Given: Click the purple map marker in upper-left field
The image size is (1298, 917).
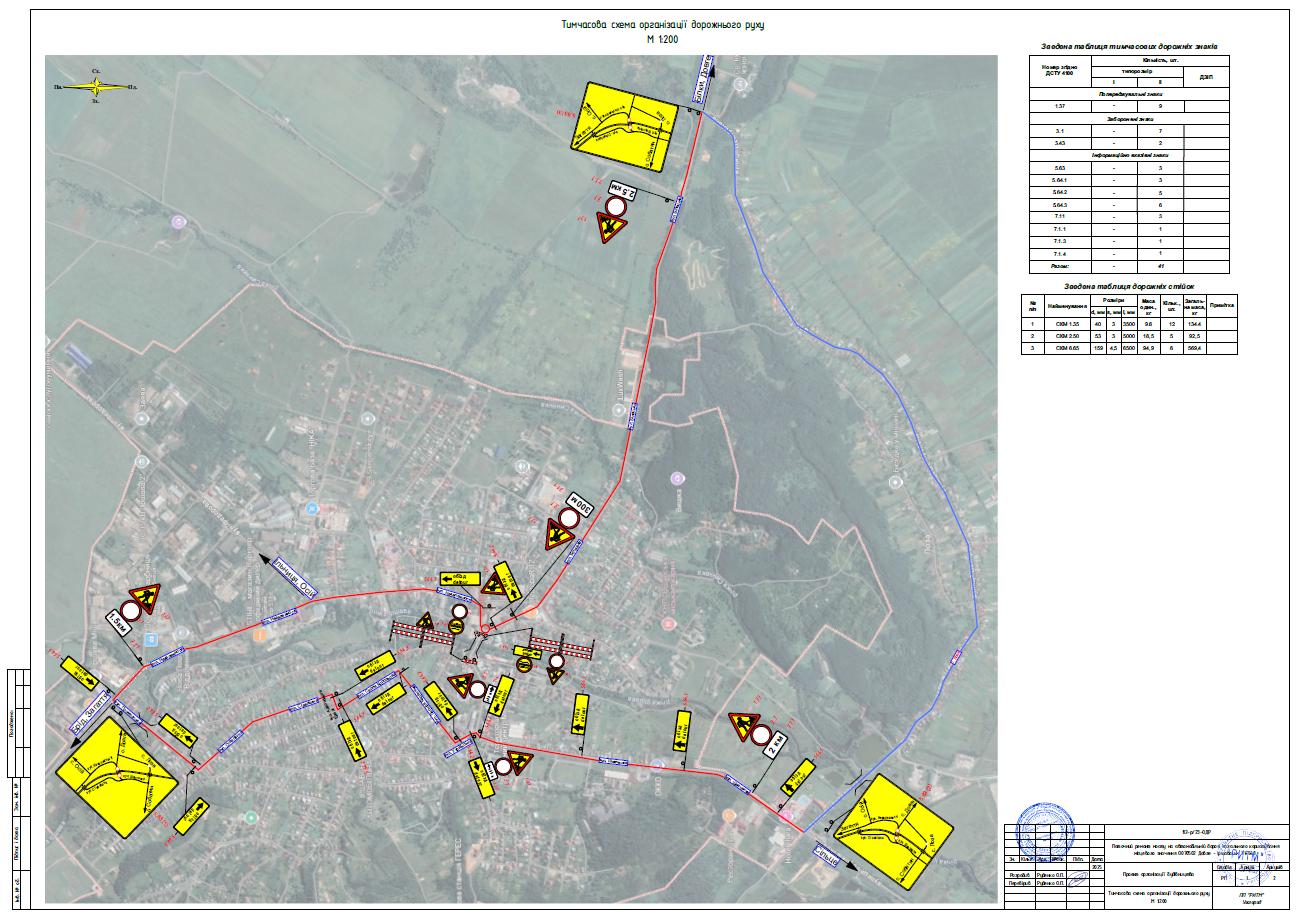Looking at the screenshot, I should tap(178, 221).
